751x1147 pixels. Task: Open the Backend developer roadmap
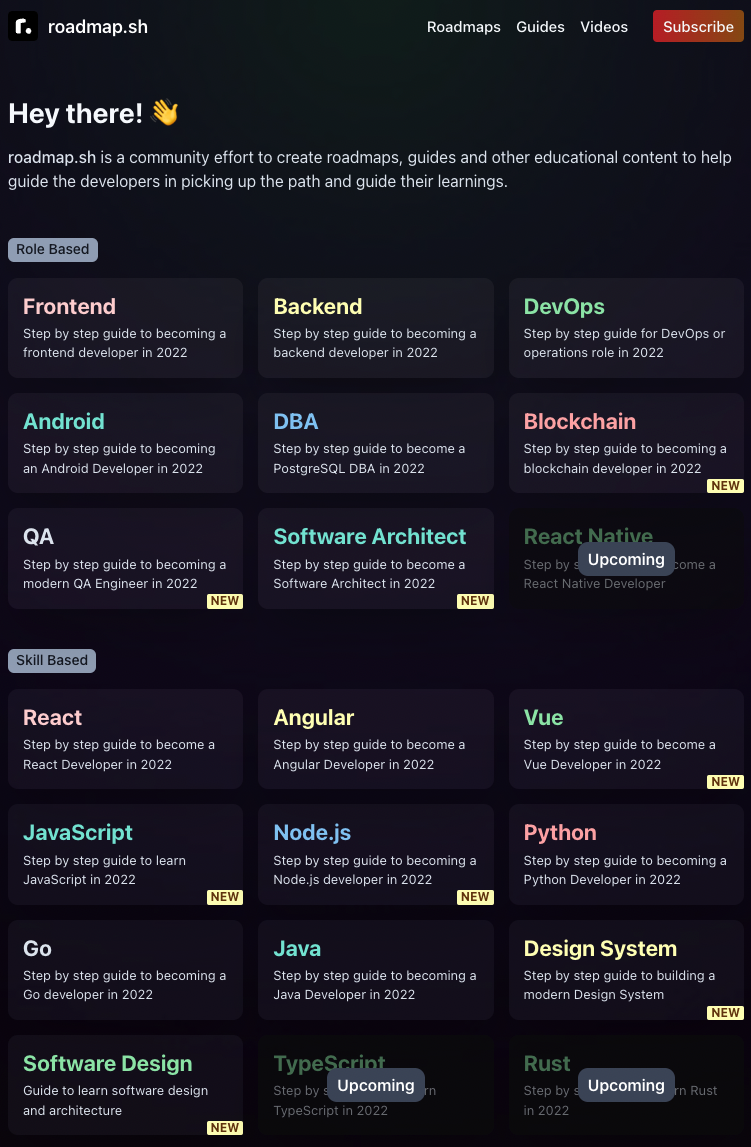(x=375, y=328)
